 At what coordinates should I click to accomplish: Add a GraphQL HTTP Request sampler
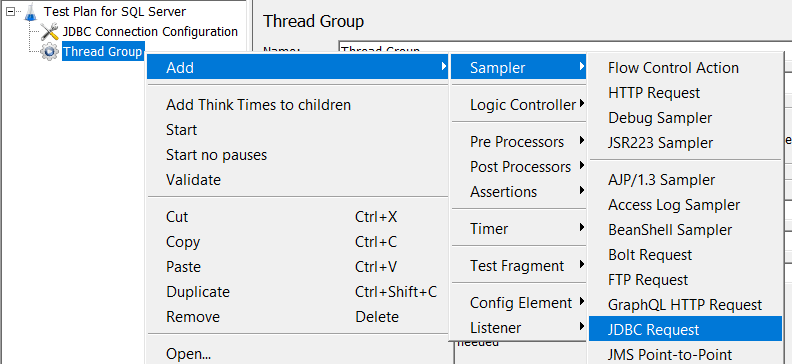pyautogui.click(x=685, y=305)
